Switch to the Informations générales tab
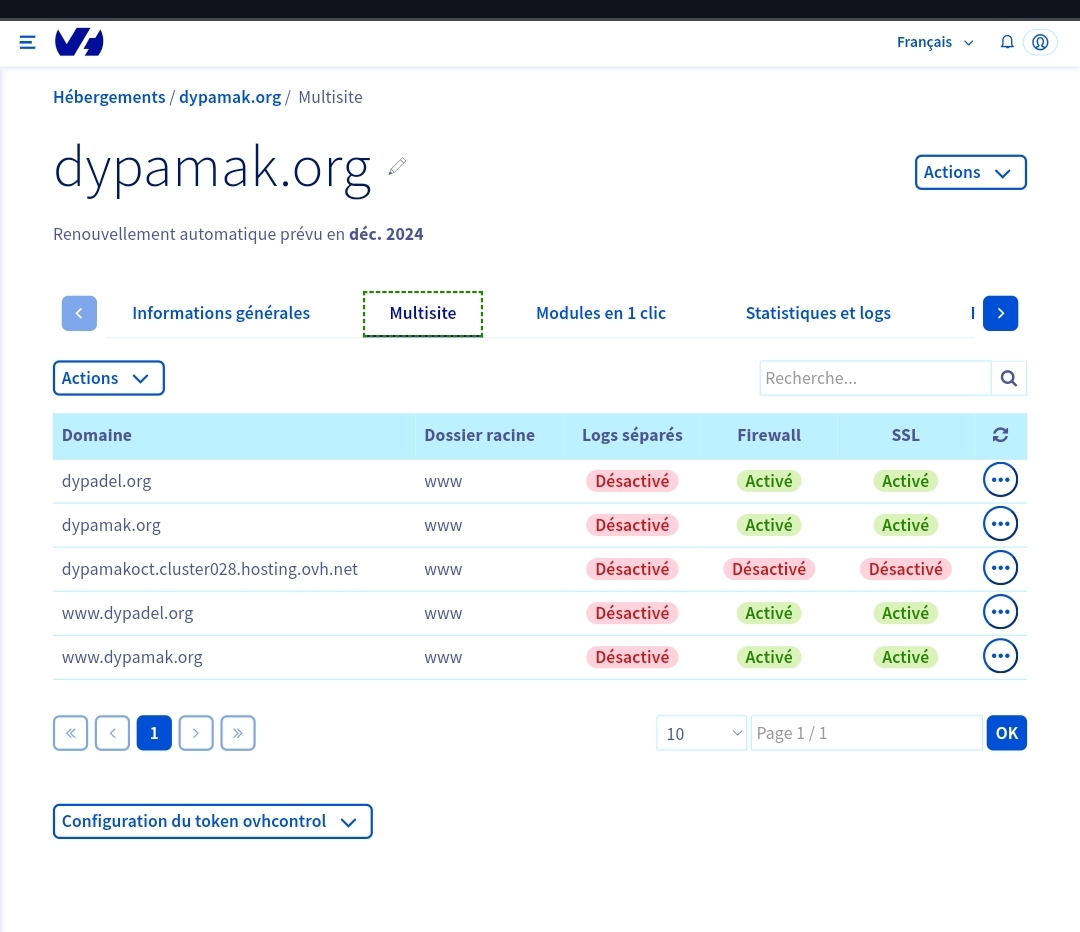Viewport: 1080px width, 932px height. pyautogui.click(x=221, y=313)
